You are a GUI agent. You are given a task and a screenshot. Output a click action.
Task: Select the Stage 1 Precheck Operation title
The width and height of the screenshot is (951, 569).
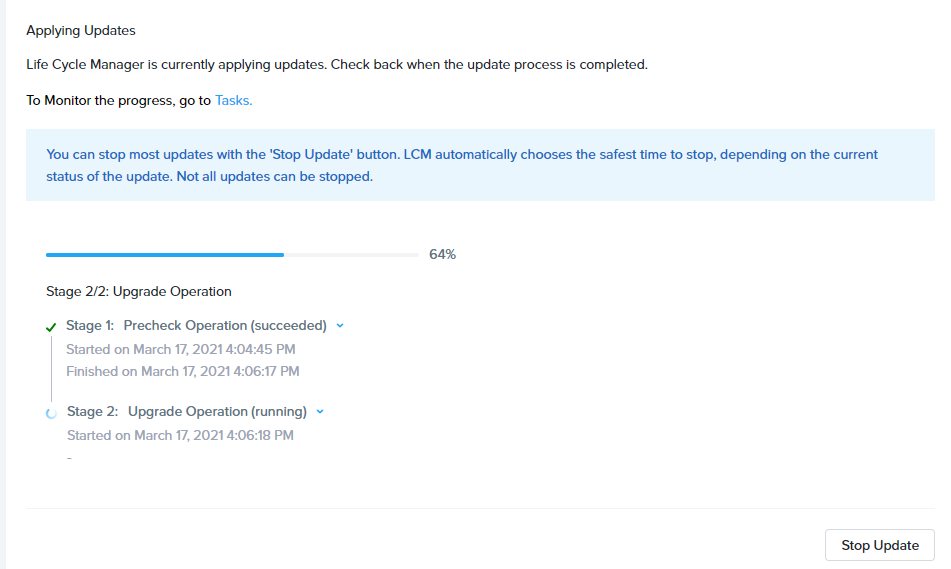point(197,325)
